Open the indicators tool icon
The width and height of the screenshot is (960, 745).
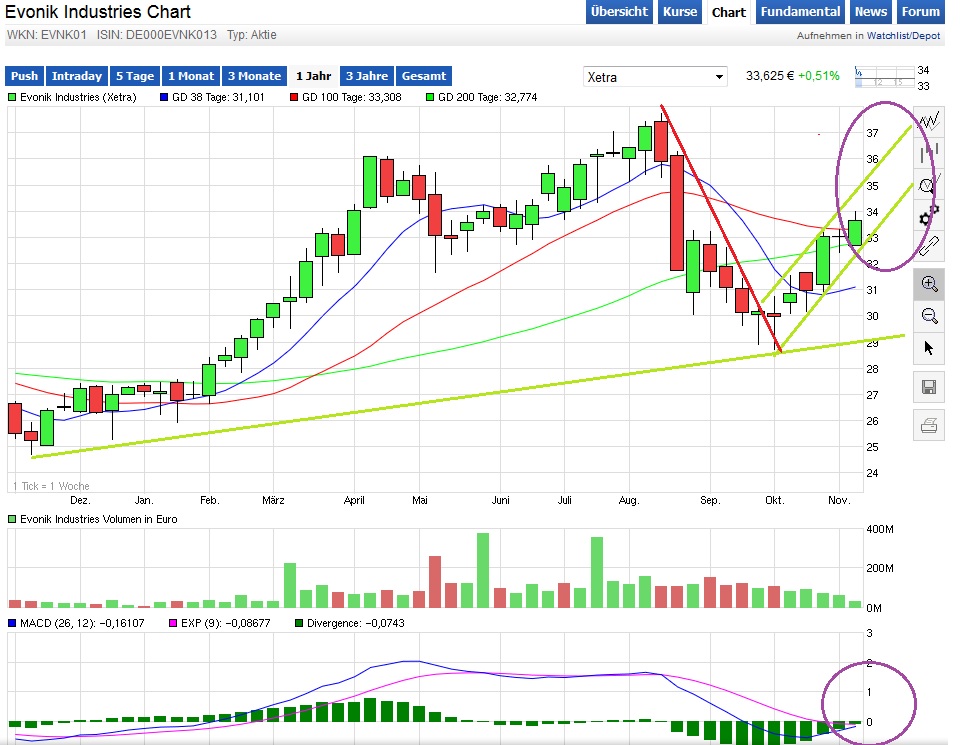tap(929, 185)
